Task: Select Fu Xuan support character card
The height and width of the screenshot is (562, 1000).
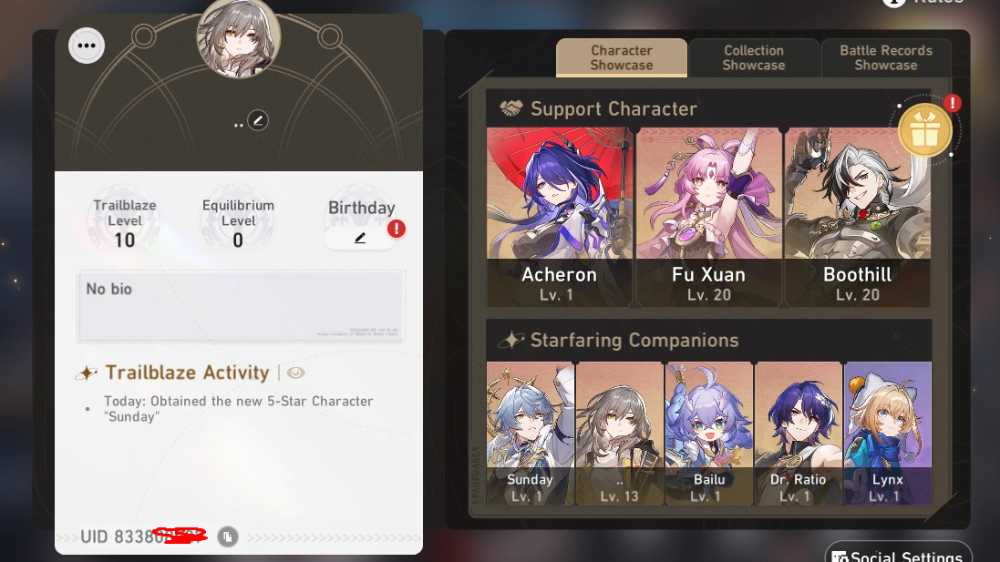Action: (x=709, y=217)
